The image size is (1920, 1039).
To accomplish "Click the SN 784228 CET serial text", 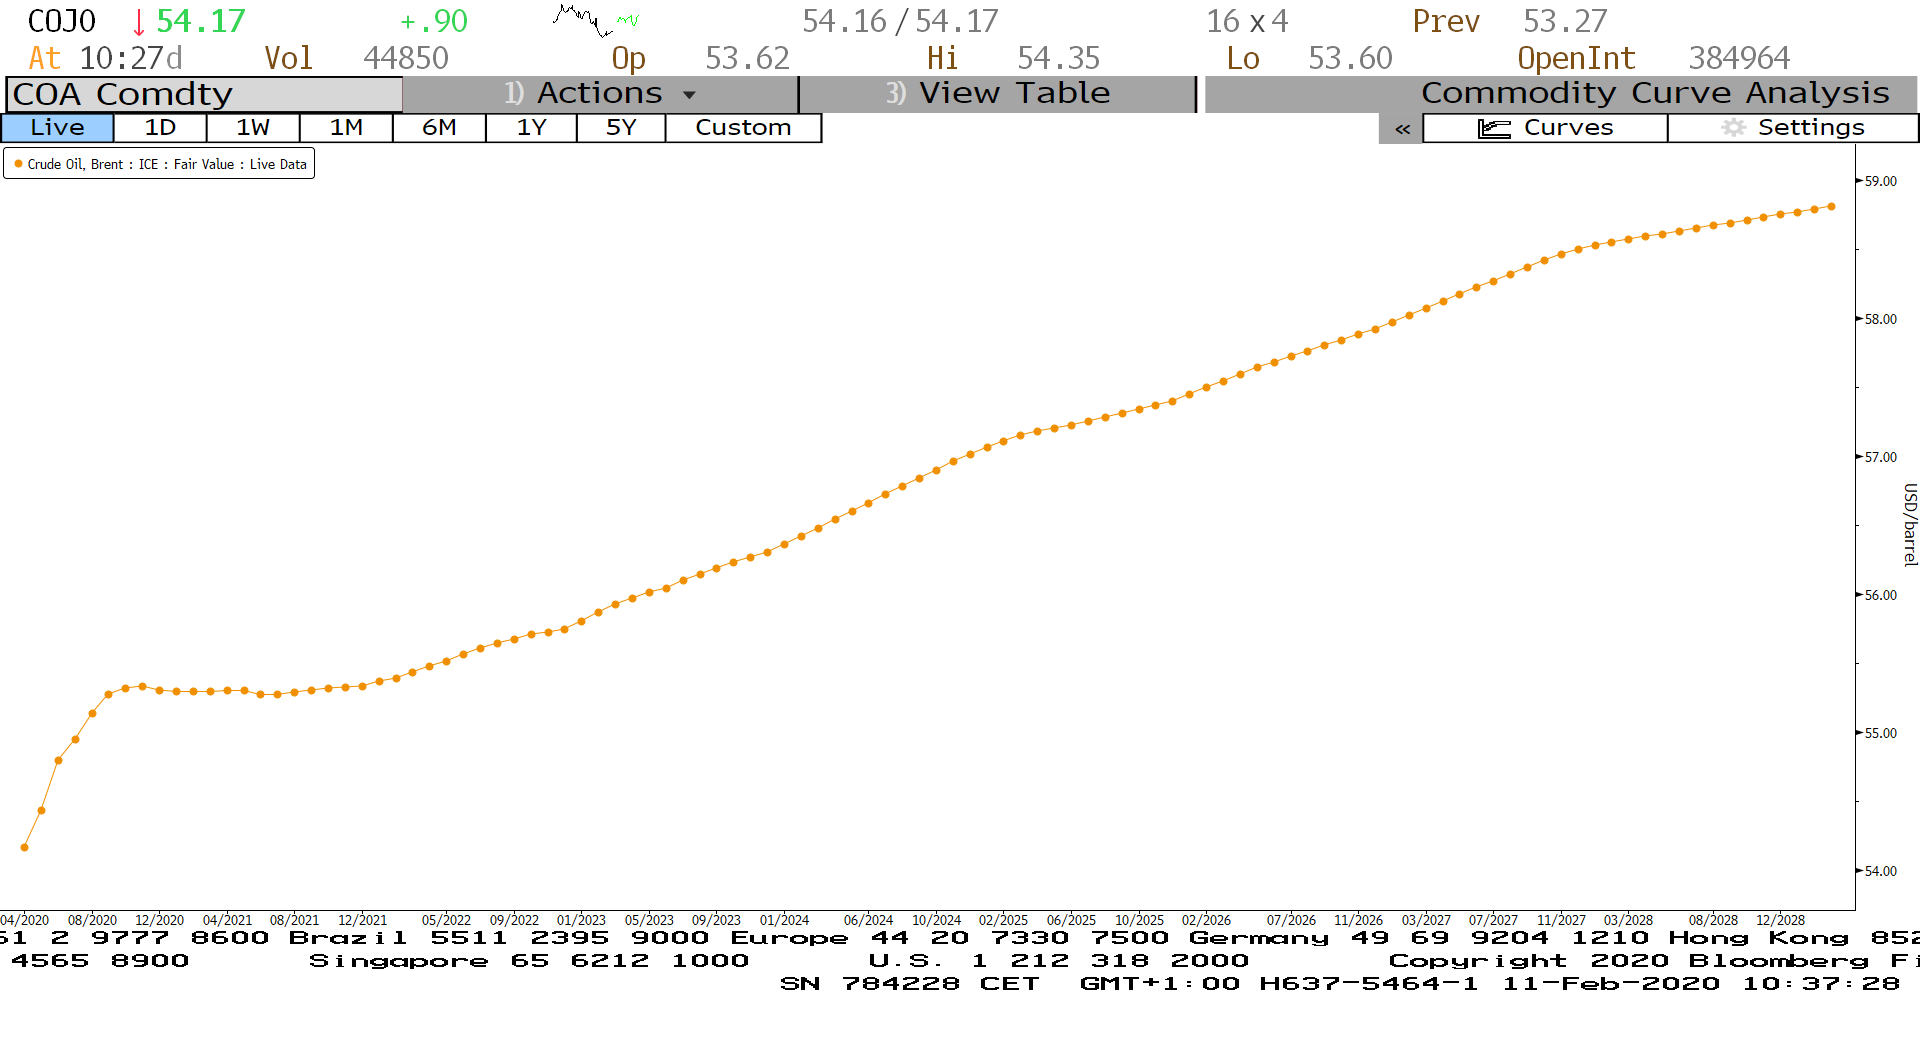I will pos(909,984).
